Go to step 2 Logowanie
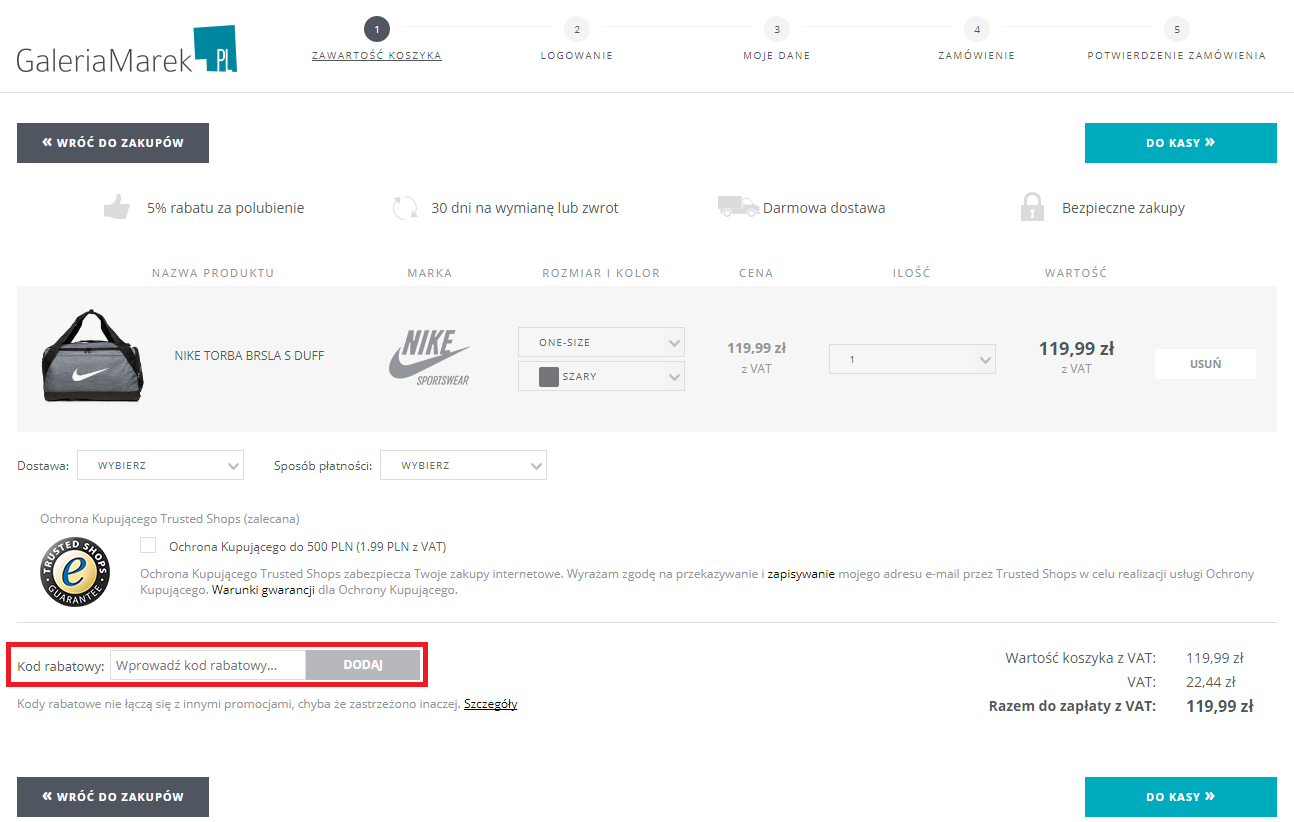1294x822 pixels. point(577,41)
